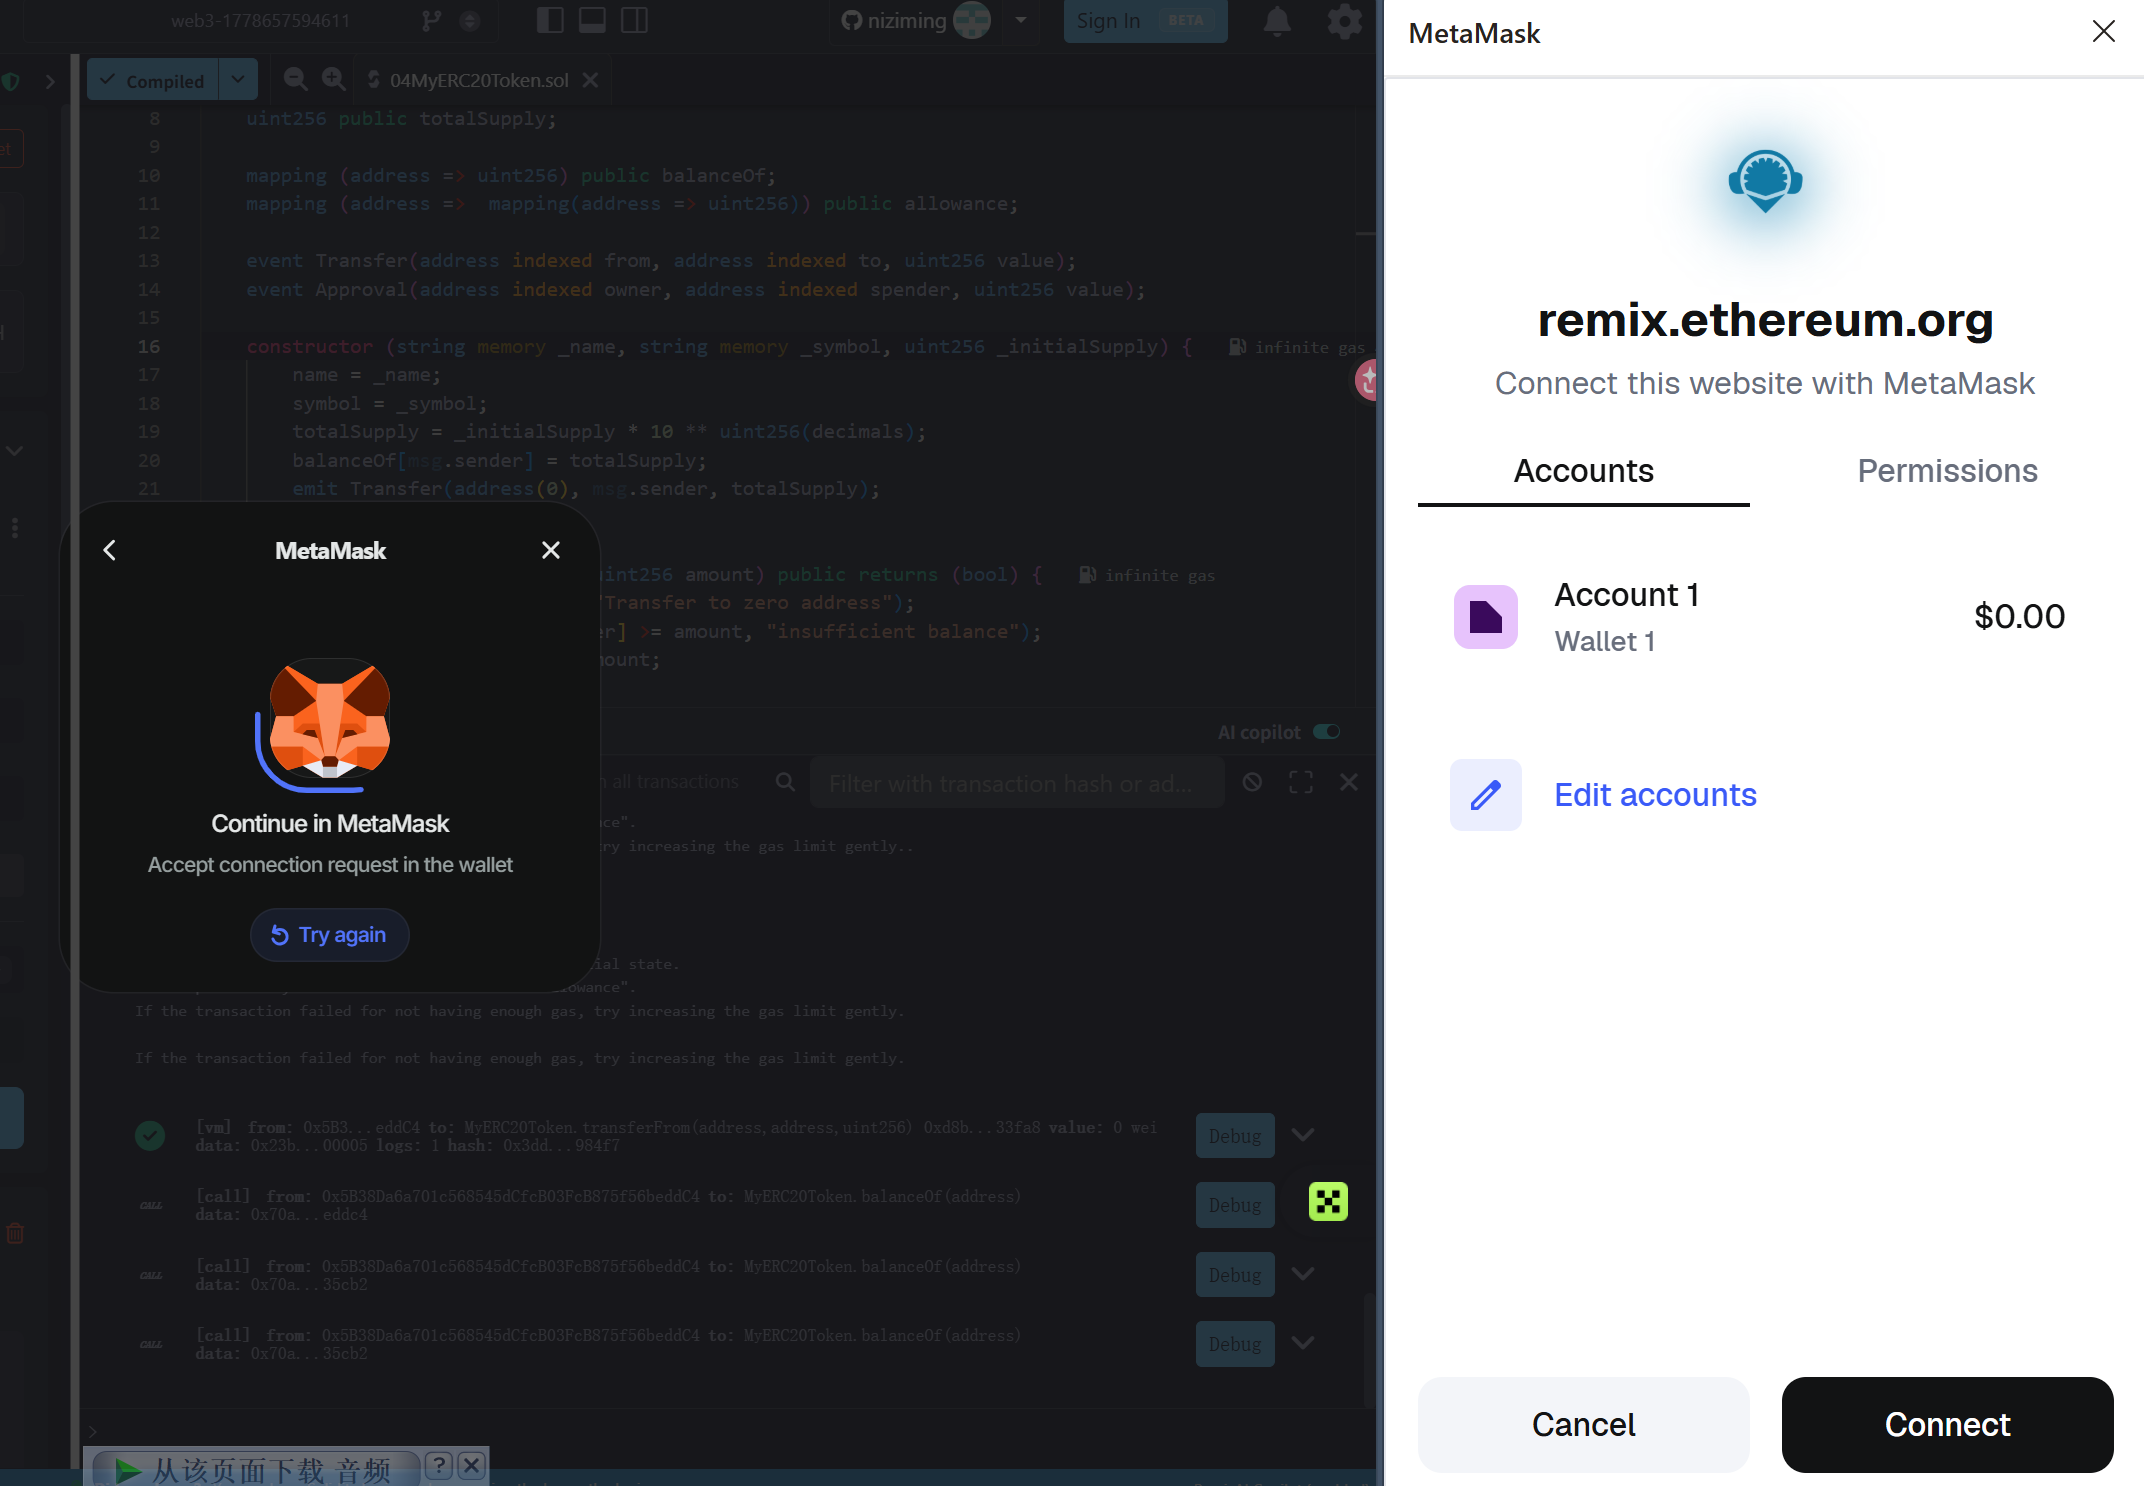The width and height of the screenshot is (2144, 1486).
Task: Zoom in the editor font
Action: pos(333,79)
